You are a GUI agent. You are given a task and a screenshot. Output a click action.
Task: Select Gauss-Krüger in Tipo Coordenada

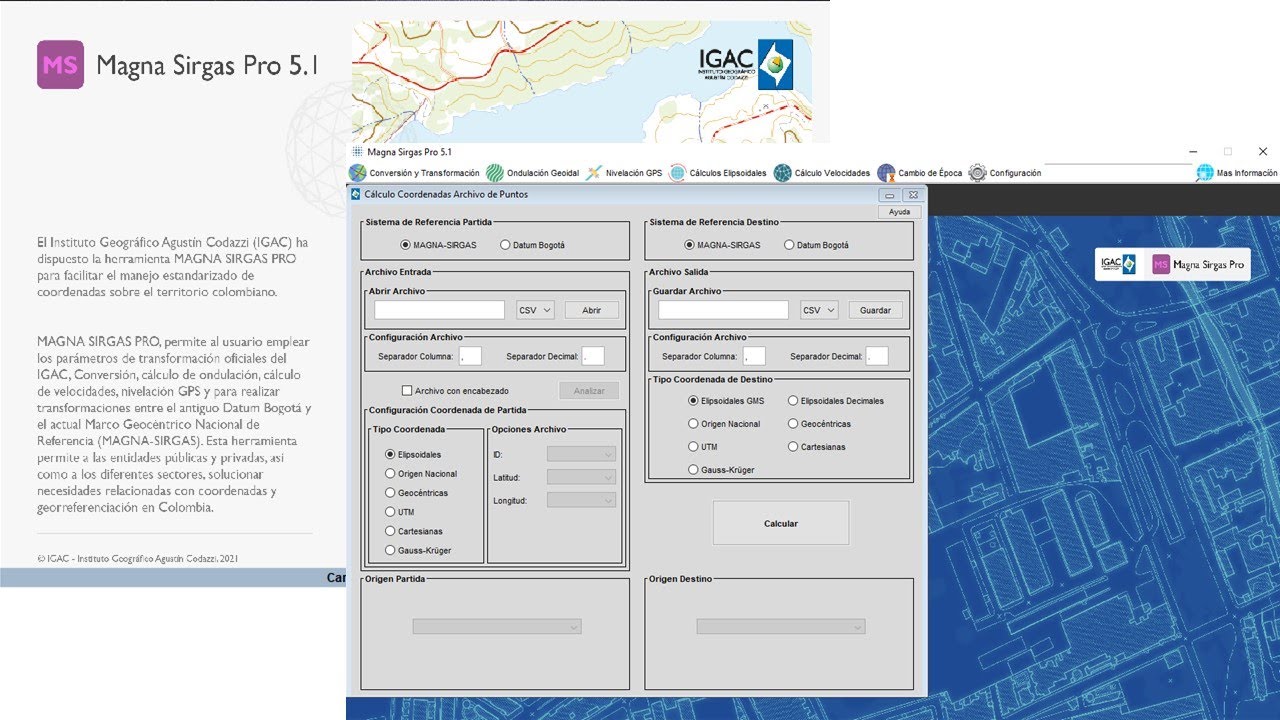click(x=391, y=550)
